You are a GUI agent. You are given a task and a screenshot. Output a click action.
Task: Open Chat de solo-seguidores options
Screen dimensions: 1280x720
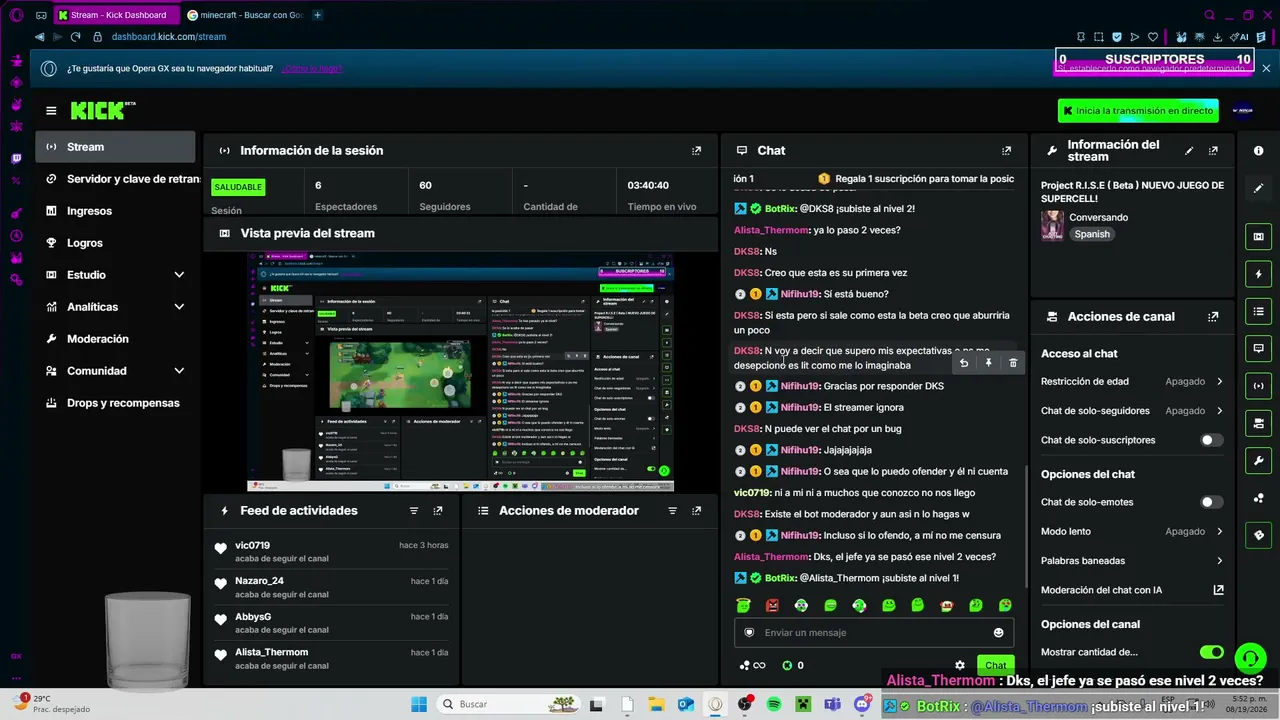point(1132,411)
